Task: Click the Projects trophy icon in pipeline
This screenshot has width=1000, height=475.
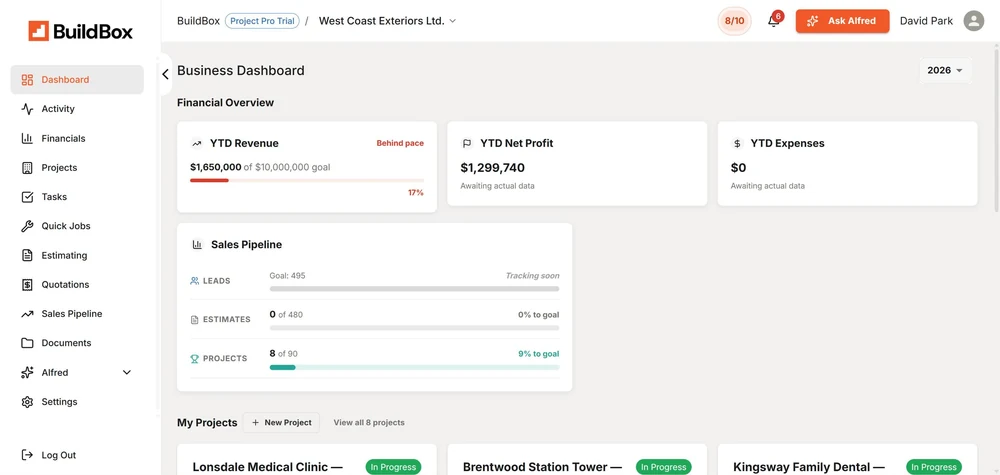Action: coord(195,359)
